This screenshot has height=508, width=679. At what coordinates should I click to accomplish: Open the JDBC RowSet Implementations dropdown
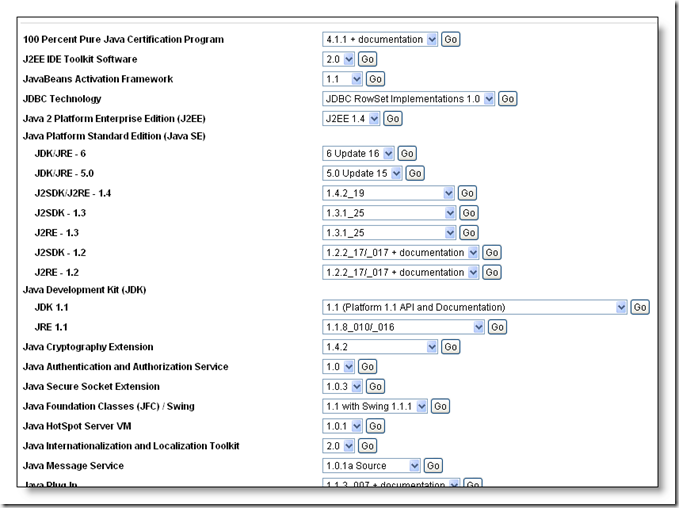point(408,99)
